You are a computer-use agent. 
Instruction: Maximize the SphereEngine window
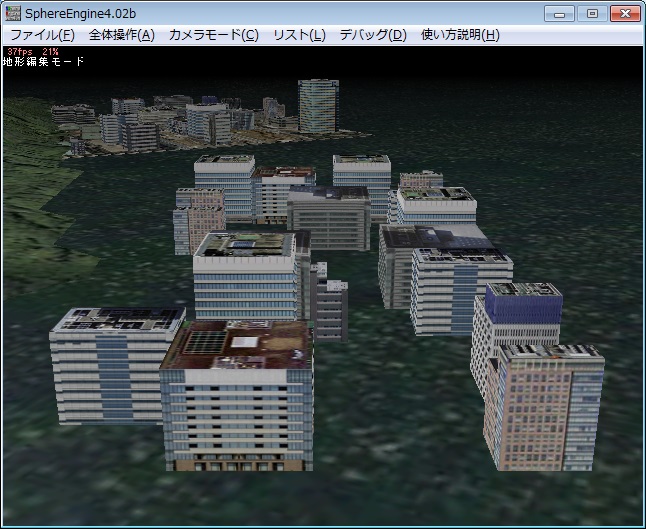coord(592,14)
